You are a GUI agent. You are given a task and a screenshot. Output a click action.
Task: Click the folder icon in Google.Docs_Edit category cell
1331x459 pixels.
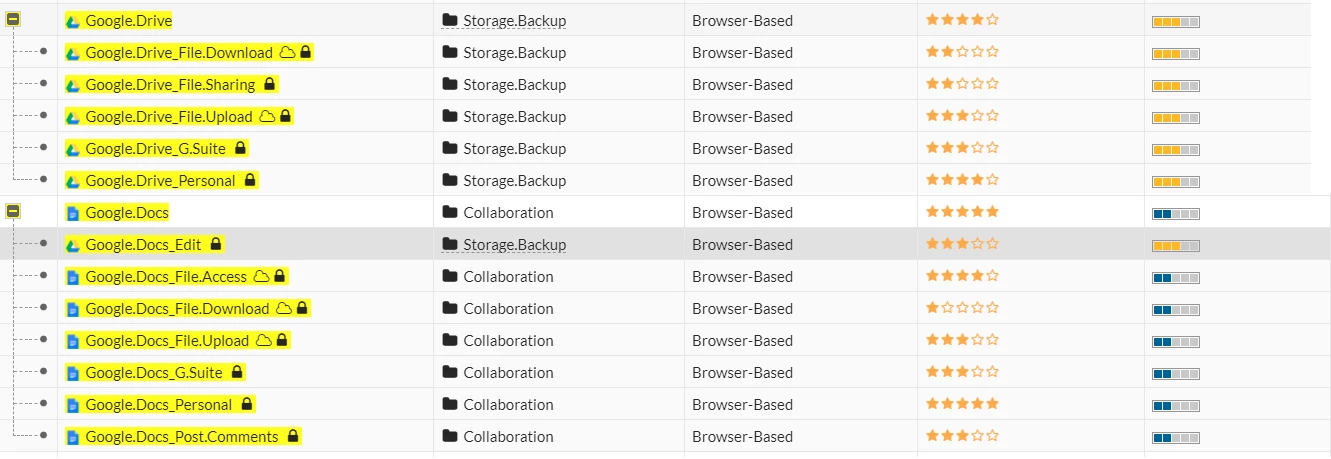[x=450, y=244]
